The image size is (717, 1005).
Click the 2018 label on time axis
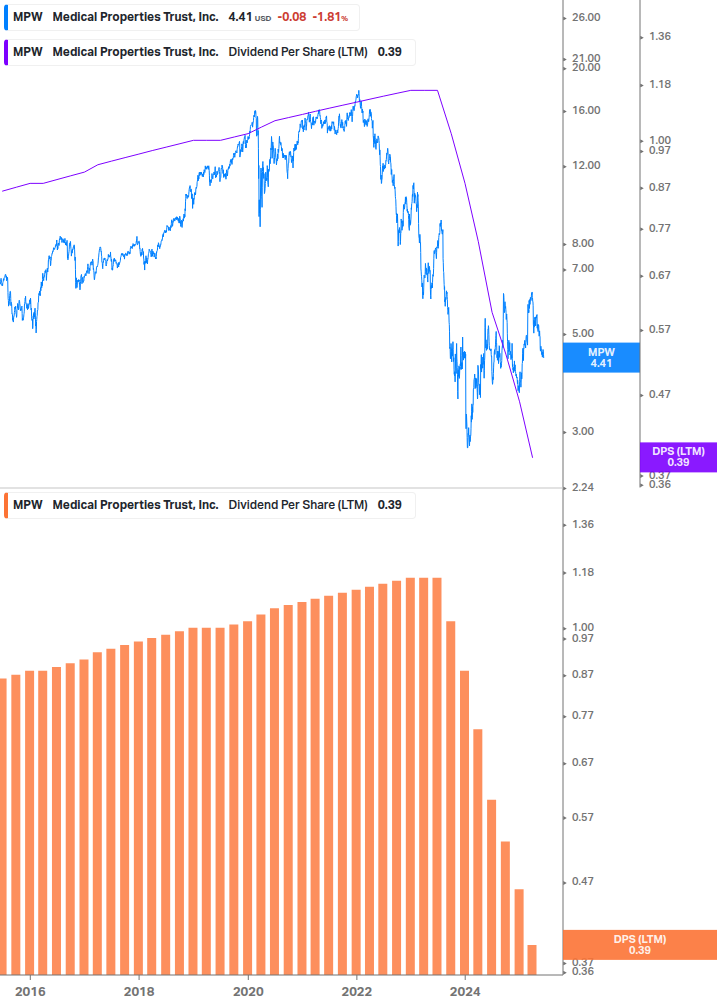[x=139, y=992]
